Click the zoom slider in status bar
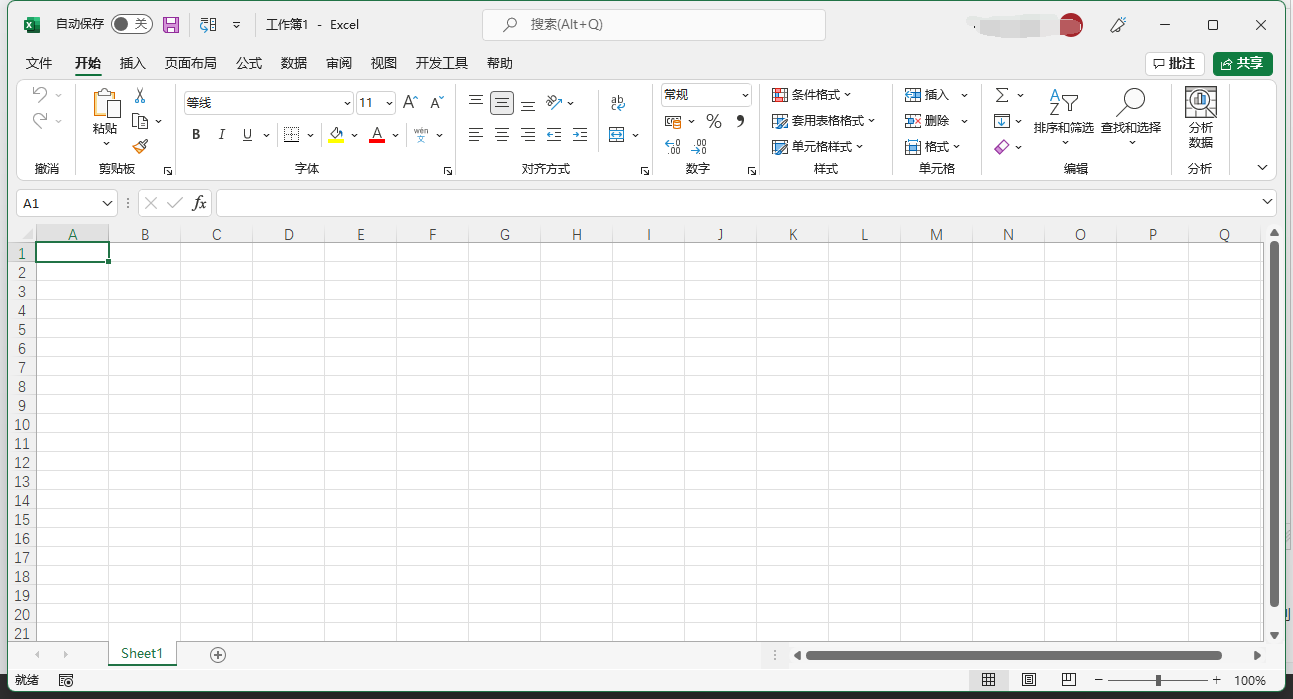Screen dimensions: 1293x699 click(x=1158, y=680)
